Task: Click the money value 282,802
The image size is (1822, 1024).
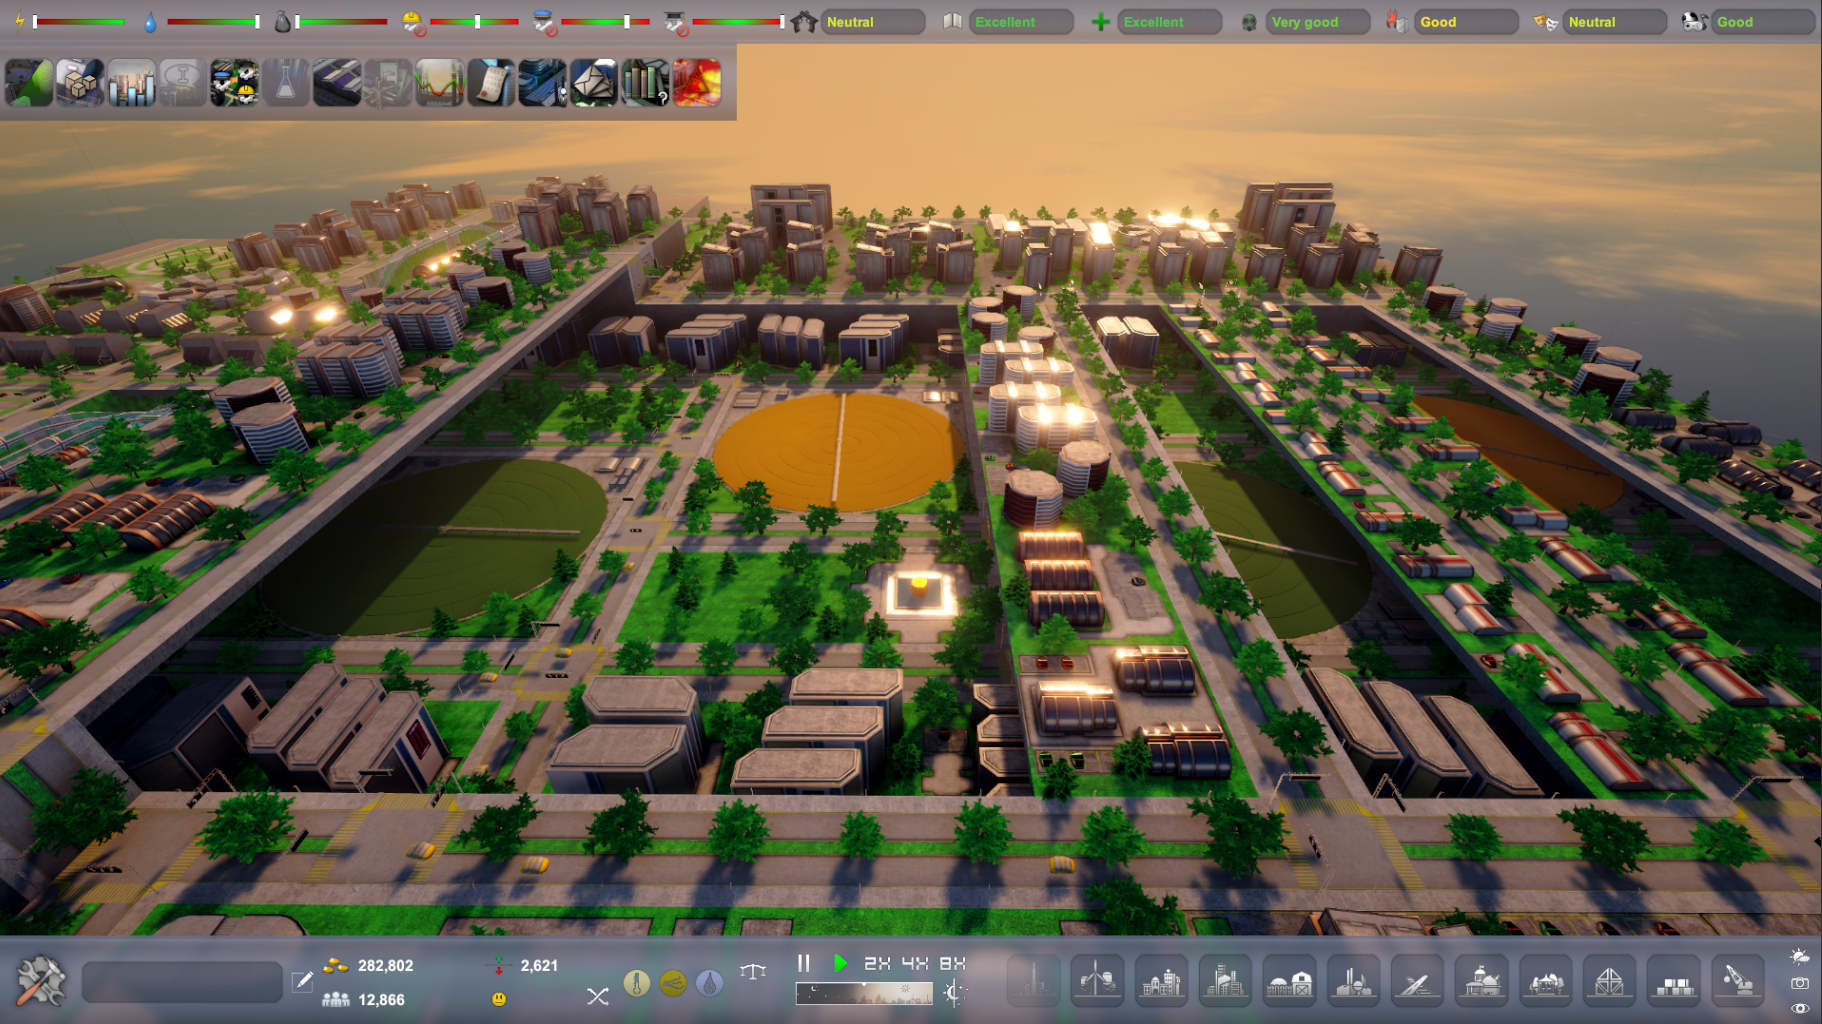Action: [x=385, y=966]
